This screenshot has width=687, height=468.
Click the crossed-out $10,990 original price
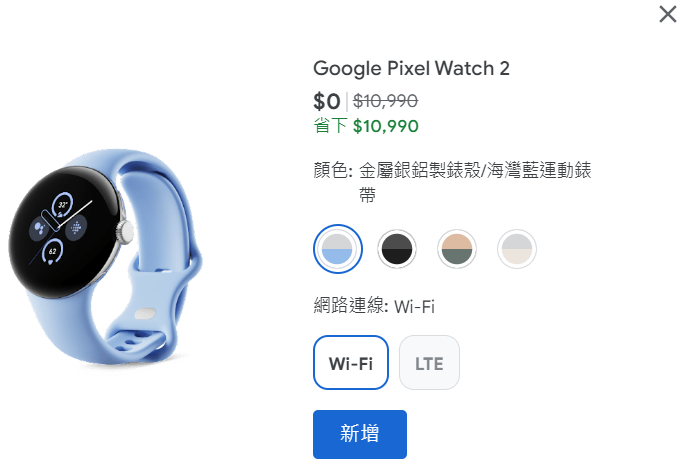[x=386, y=101]
